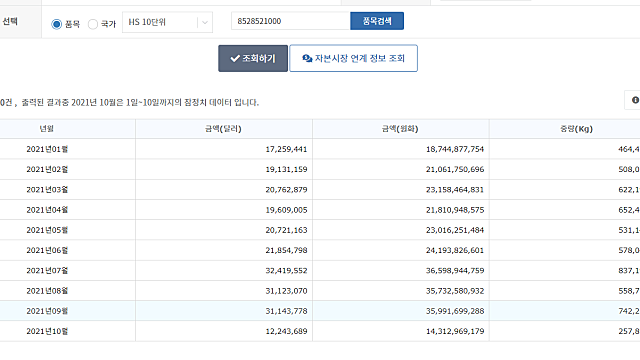640x360 pixels.
Task: Click won value 35,991,699,288
Action: click(x=455, y=311)
